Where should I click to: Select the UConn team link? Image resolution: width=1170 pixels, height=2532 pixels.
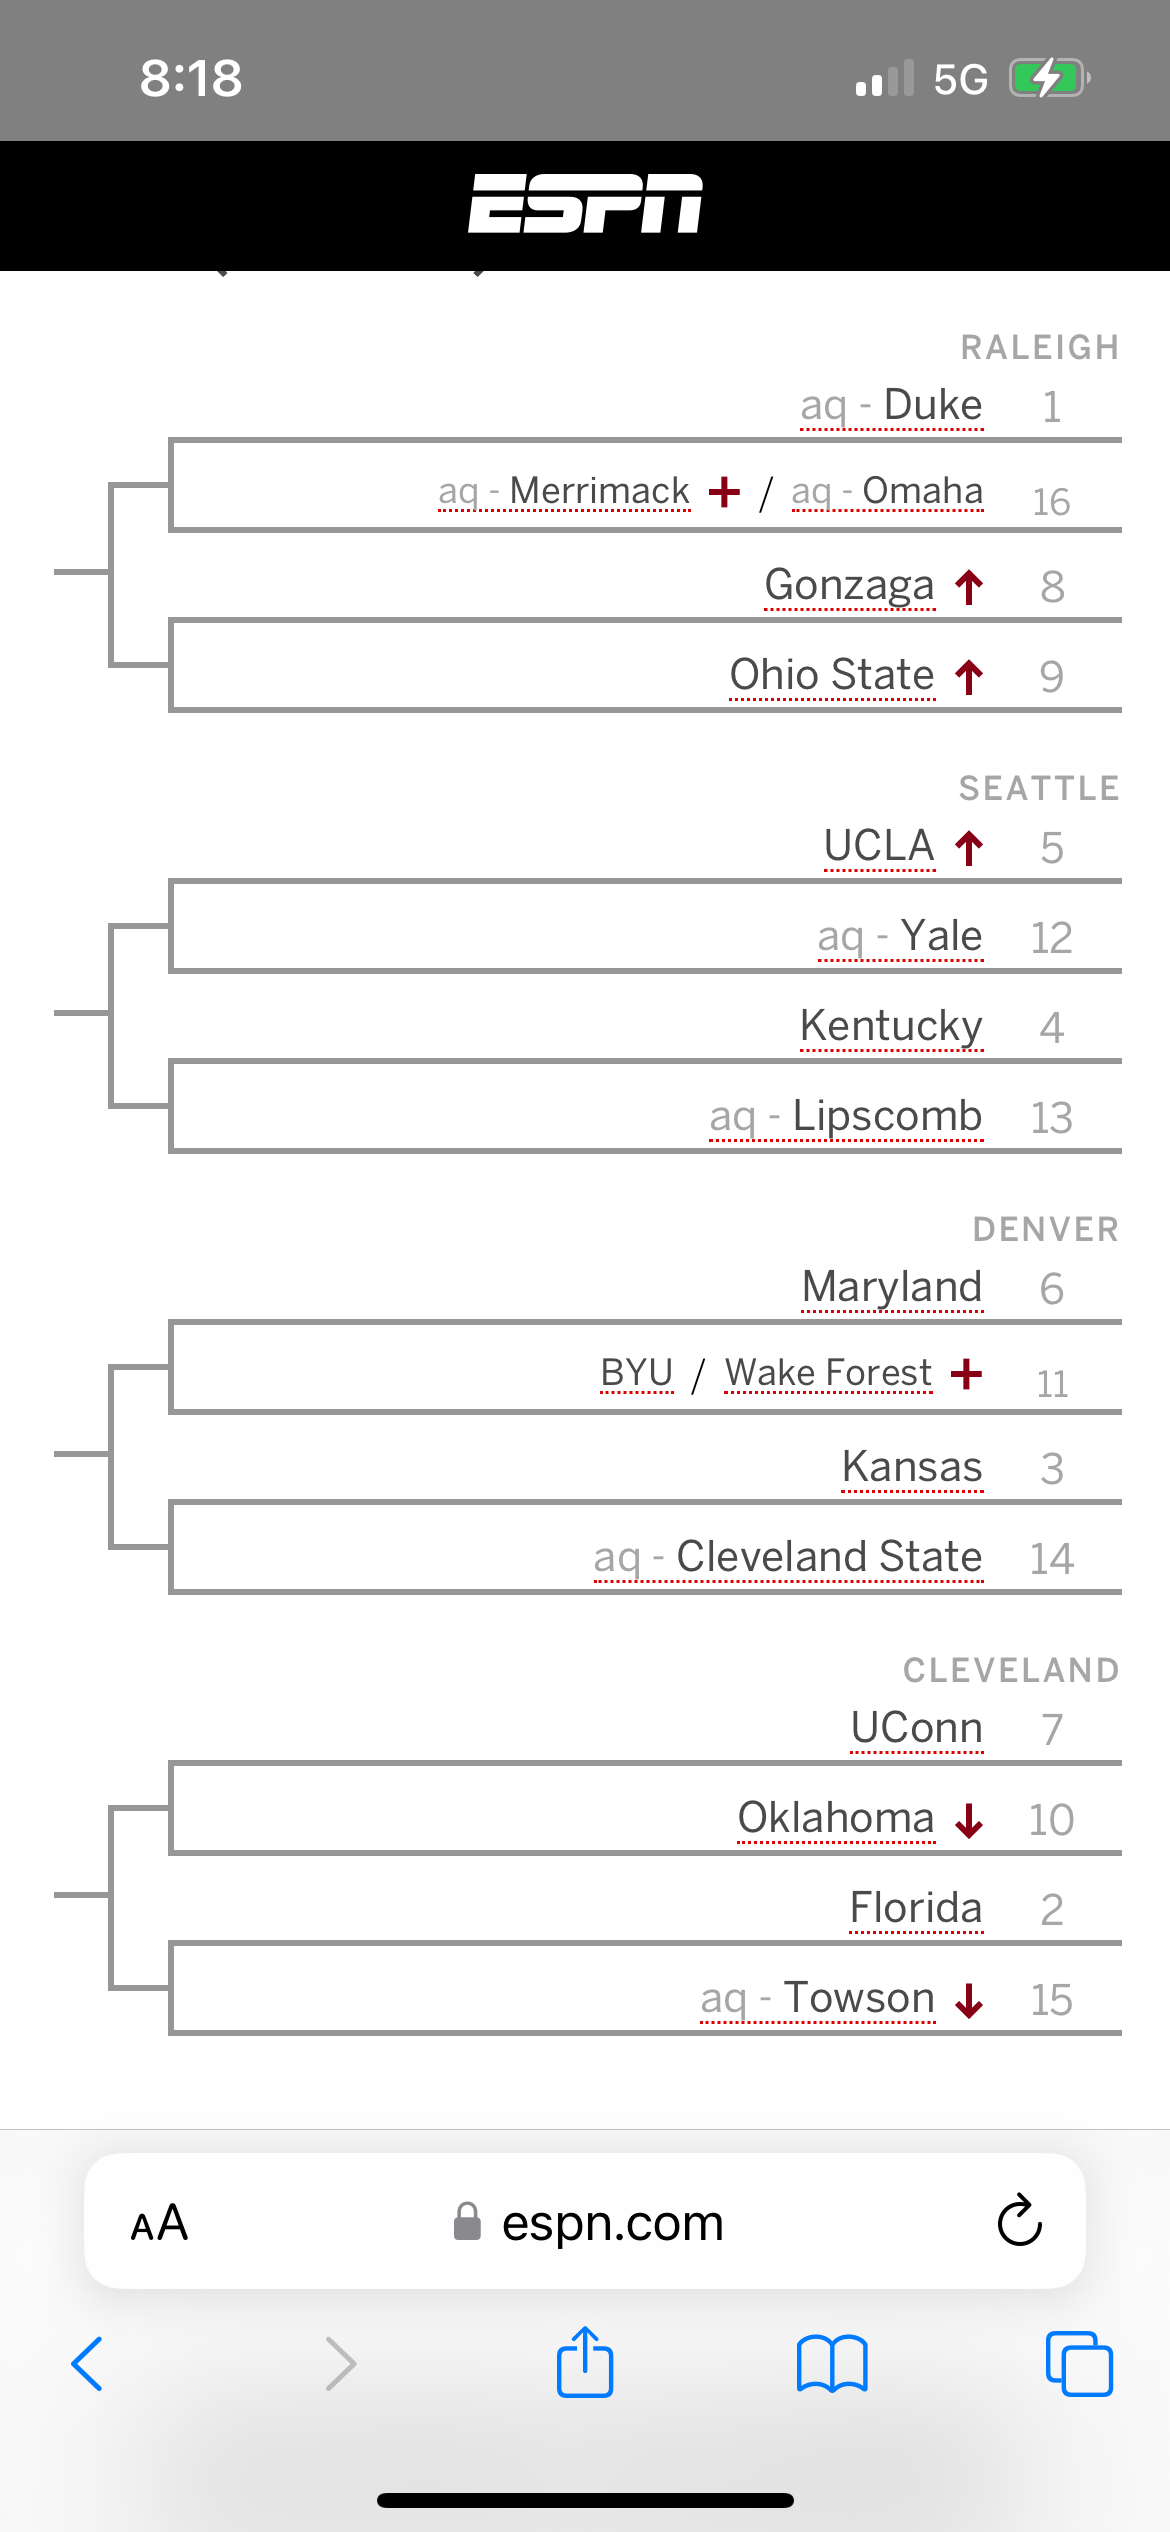pos(917,1728)
